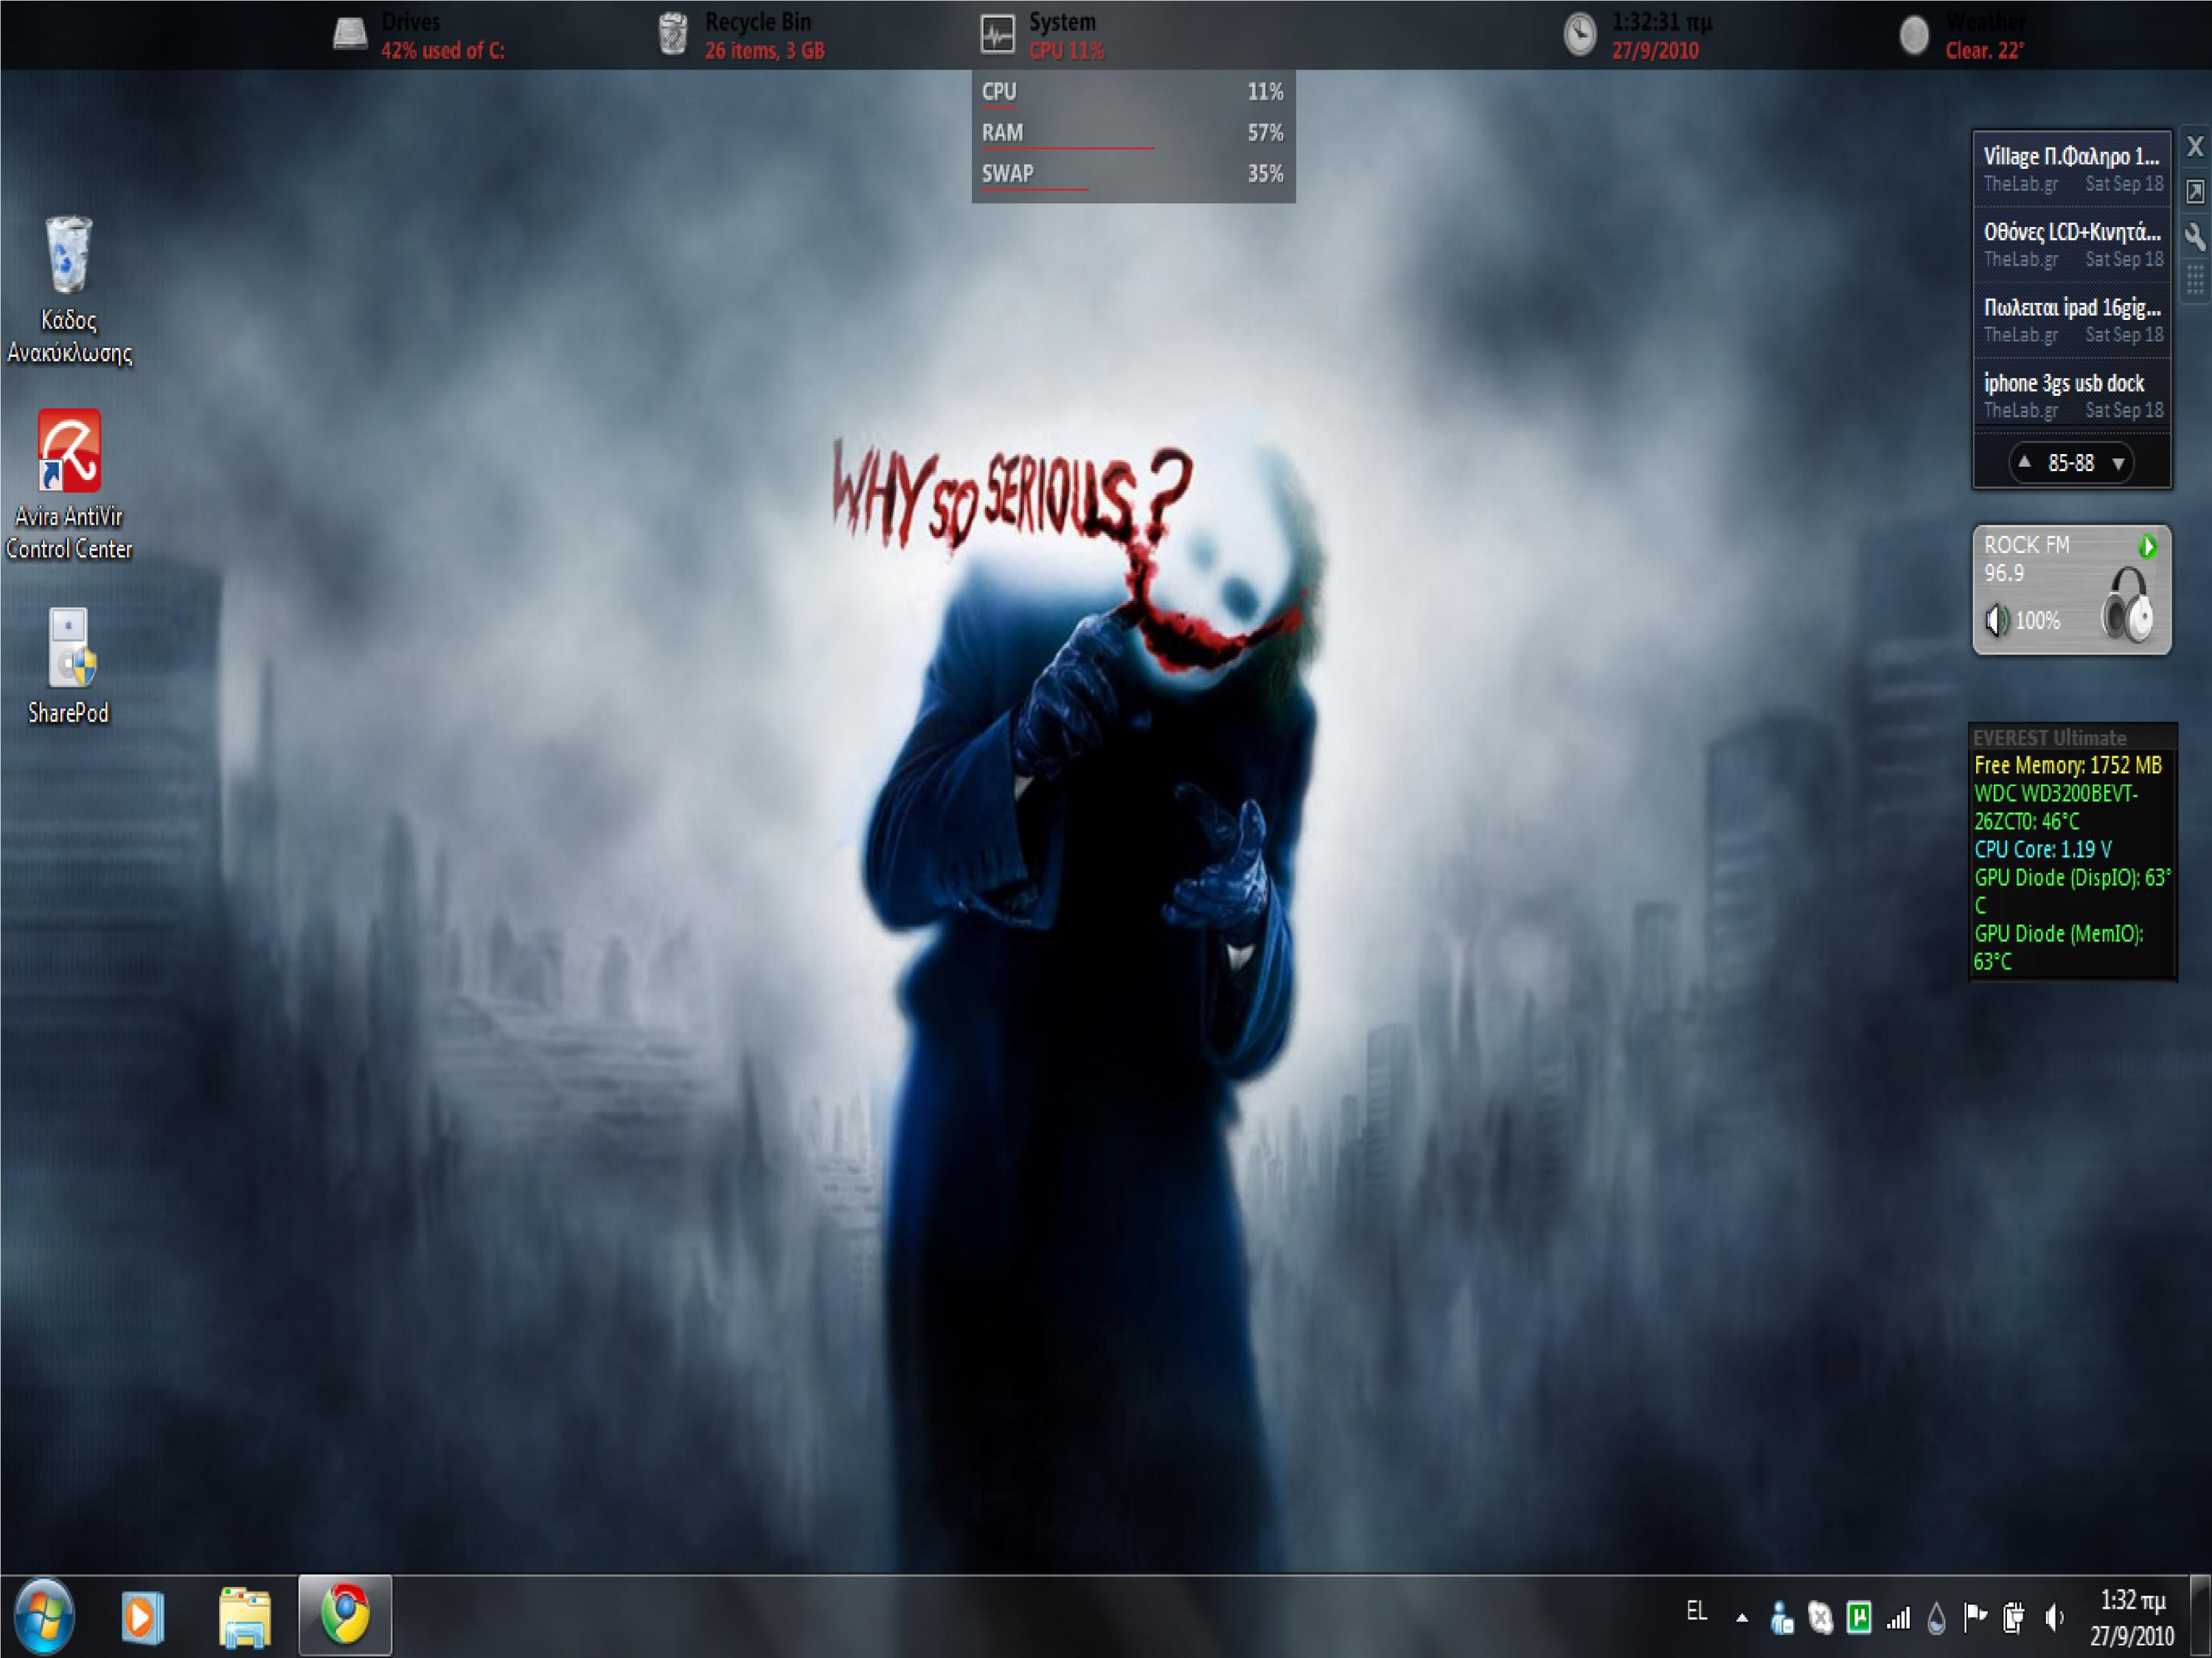Open the feed gadget wrench options icon
This screenshot has height=1658, width=2212.
coord(2194,237)
